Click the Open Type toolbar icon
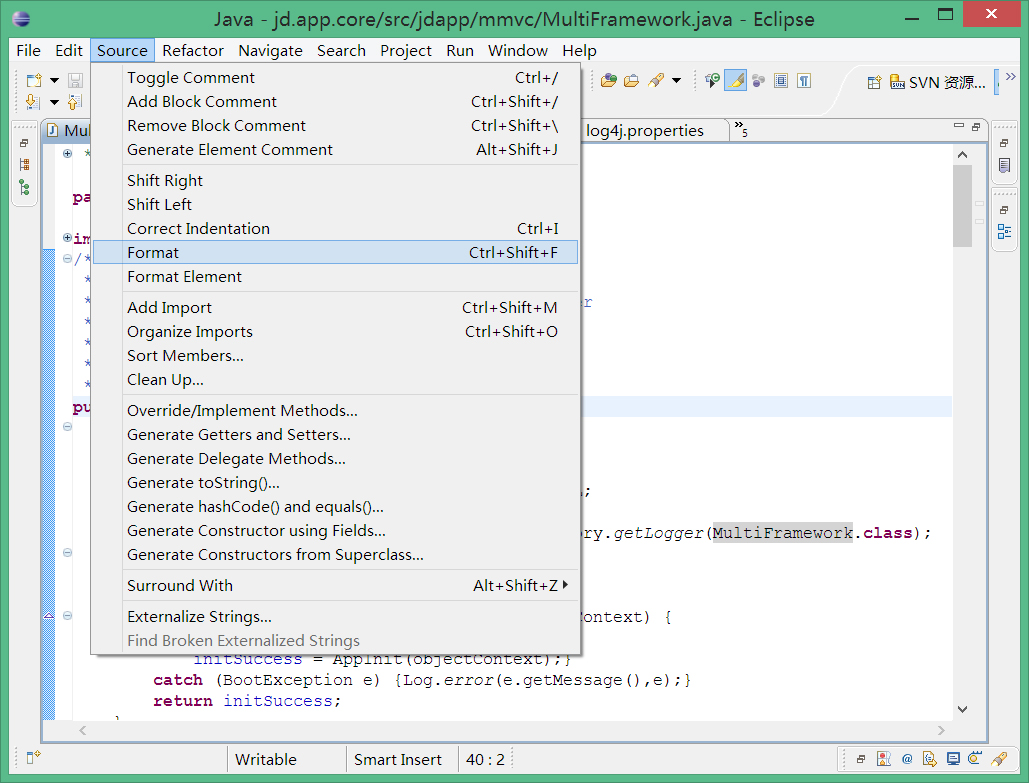This screenshot has width=1029, height=783. (x=609, y=81)
